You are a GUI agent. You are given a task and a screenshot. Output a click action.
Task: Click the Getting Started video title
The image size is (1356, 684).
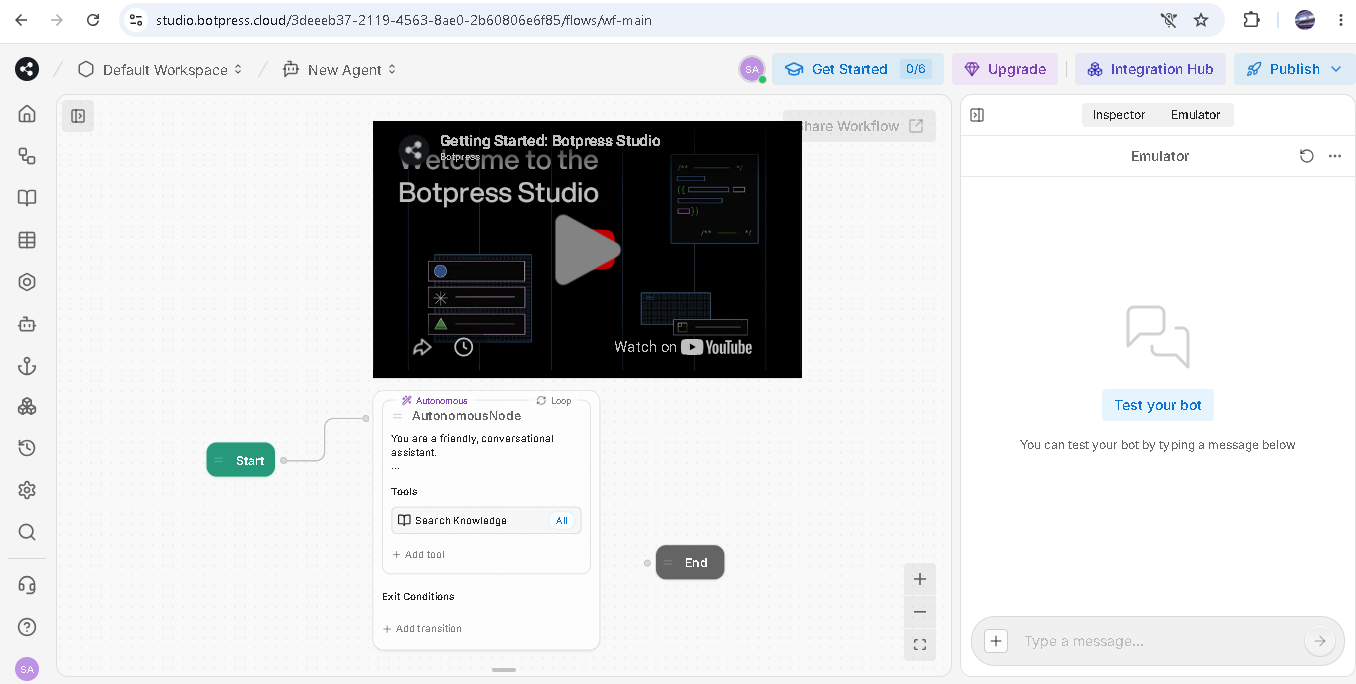(550, 141)
